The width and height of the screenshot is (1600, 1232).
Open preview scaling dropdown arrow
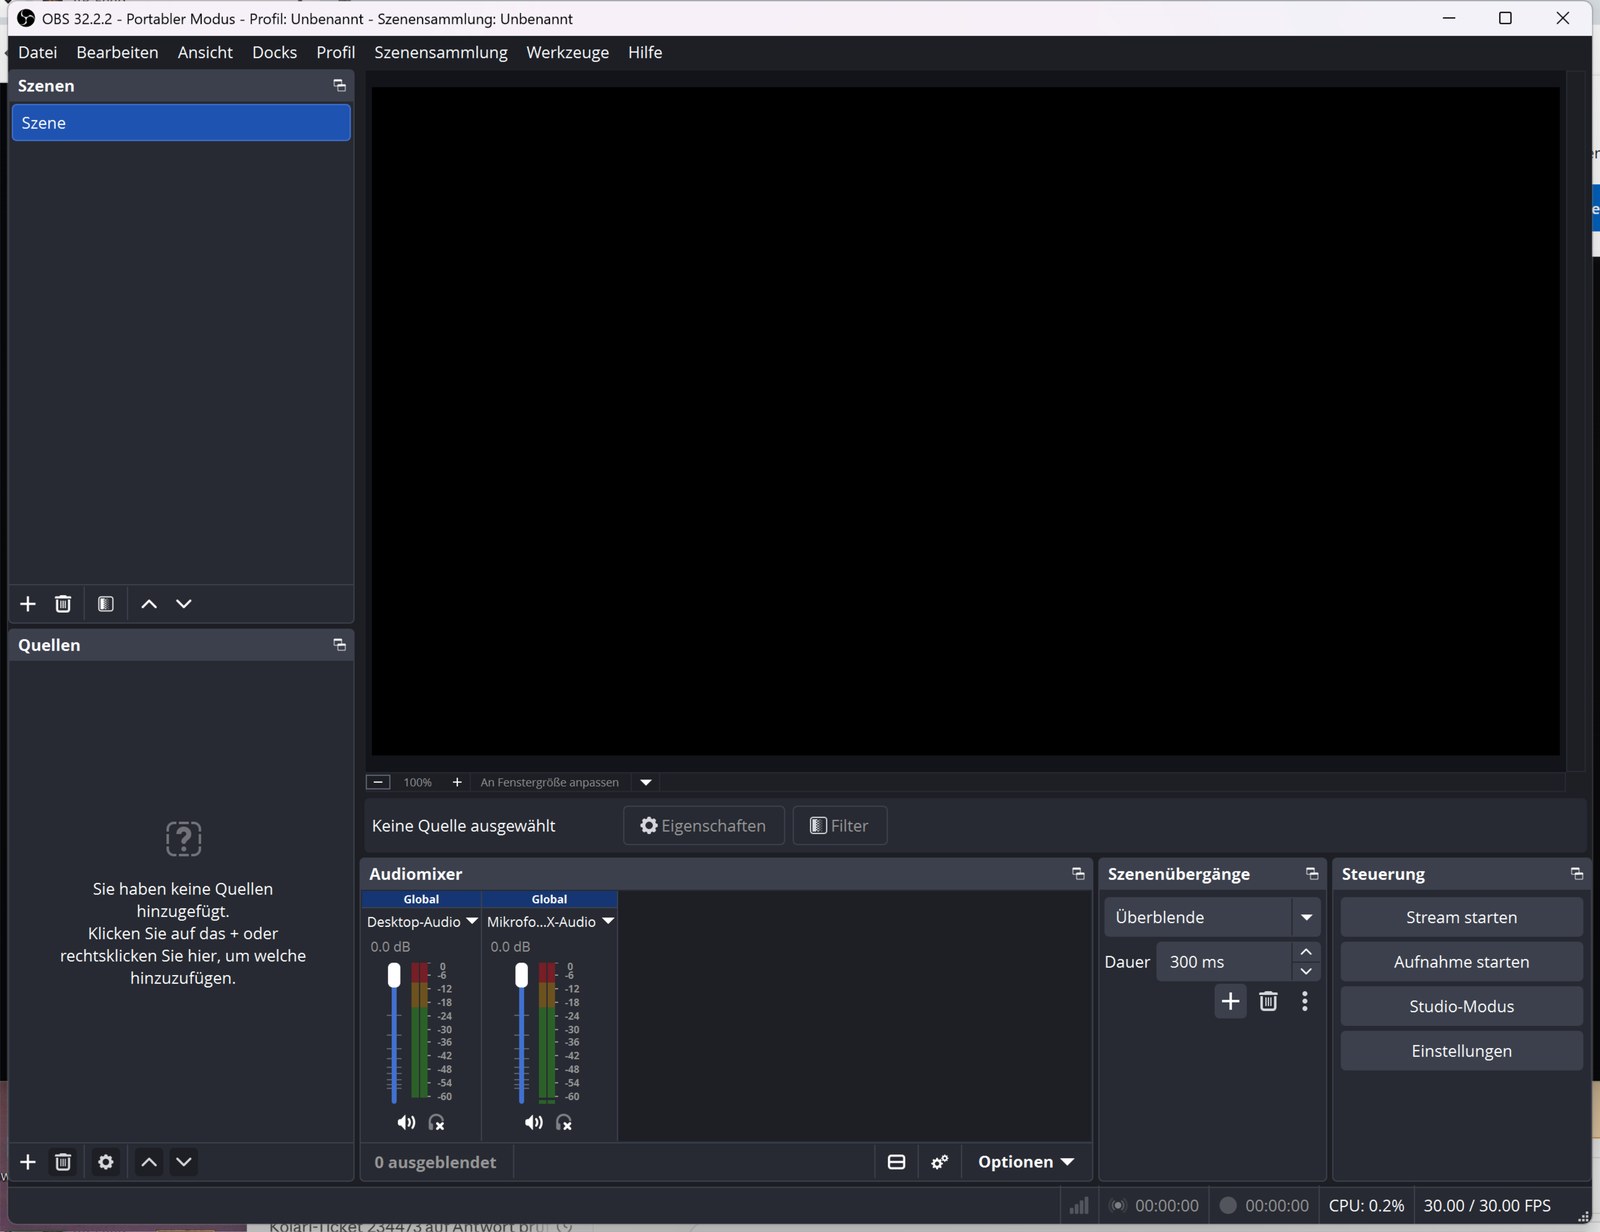point(646,782)
